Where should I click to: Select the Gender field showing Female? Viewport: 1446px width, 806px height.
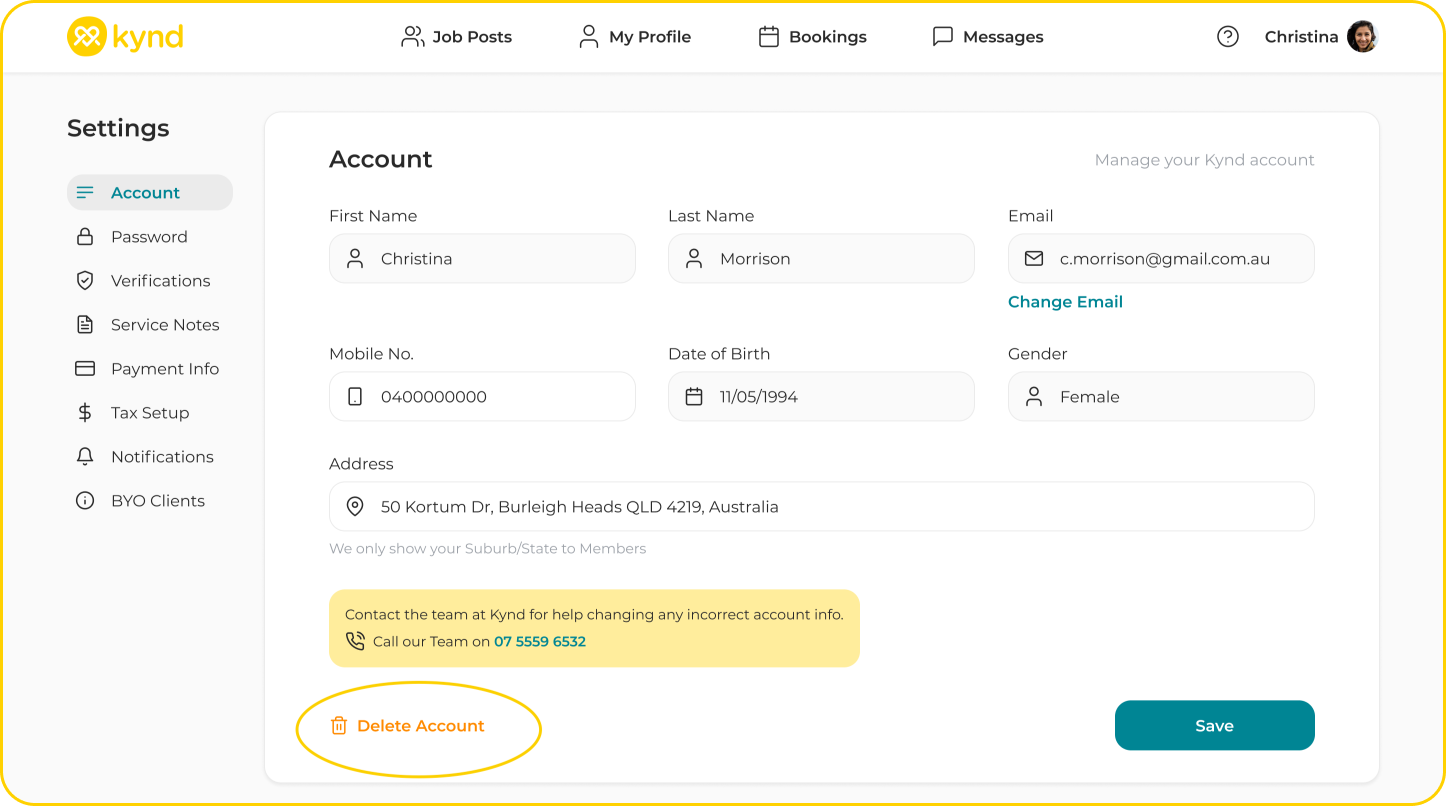[x=1160, y=397]
